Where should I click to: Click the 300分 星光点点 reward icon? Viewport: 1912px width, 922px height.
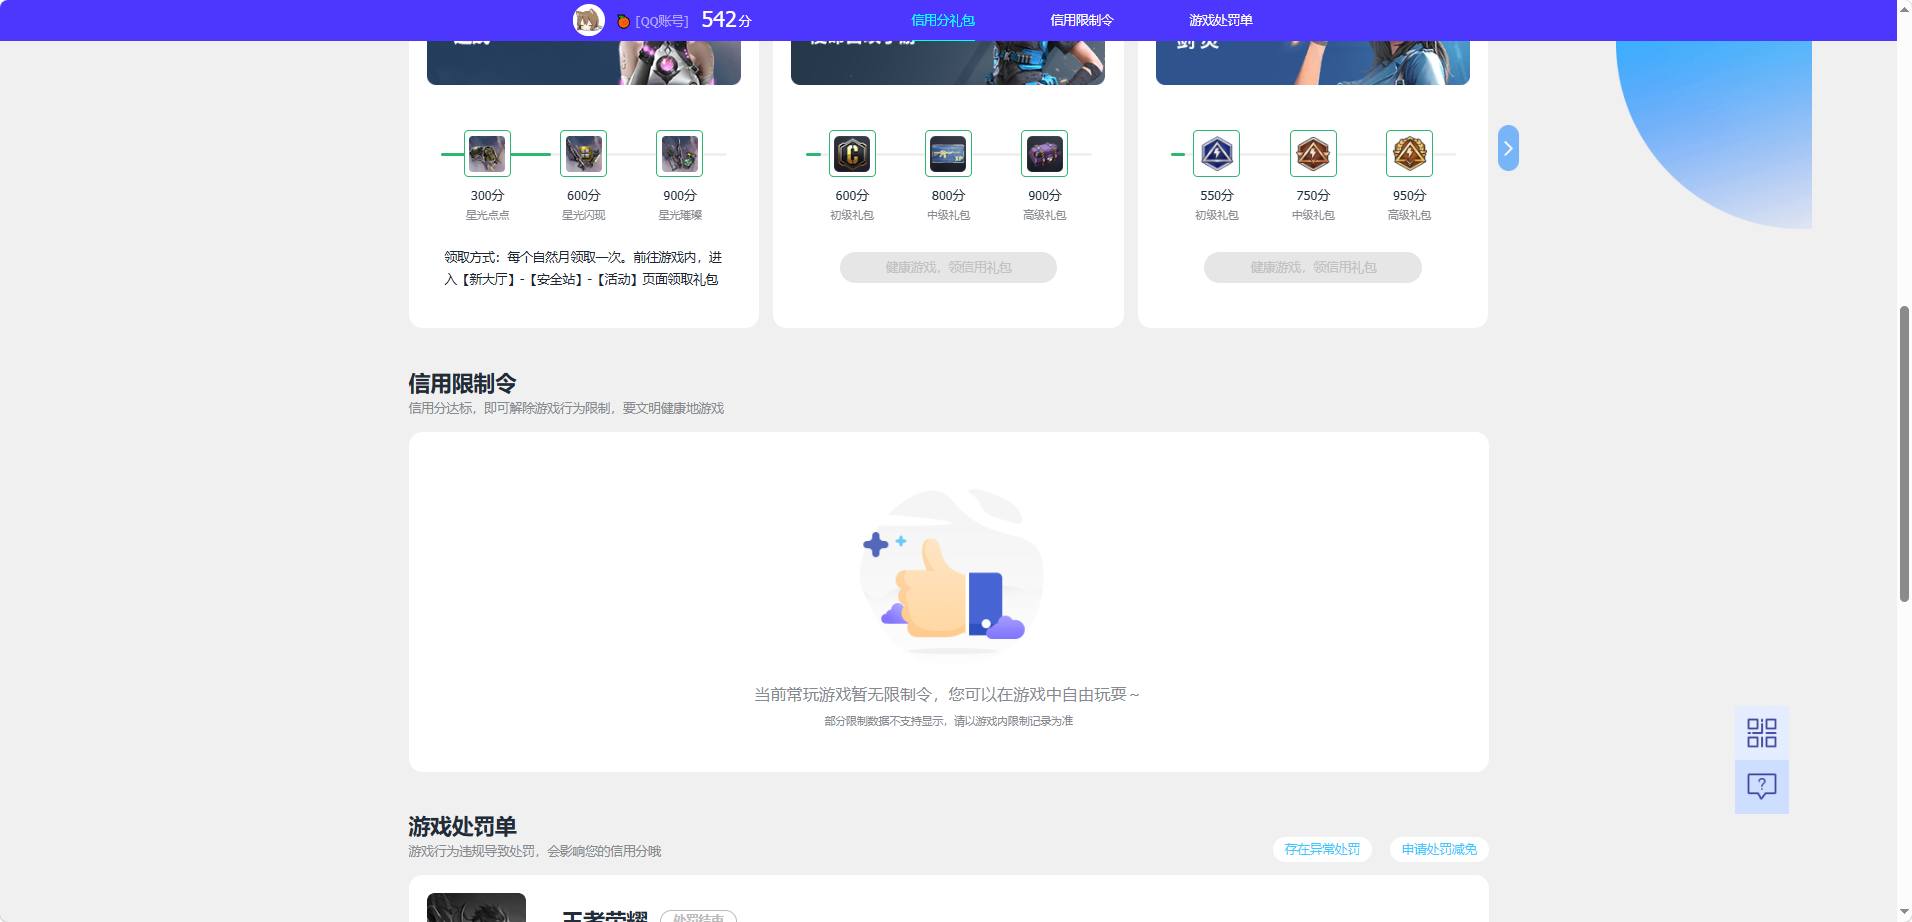tap(487, 154)
